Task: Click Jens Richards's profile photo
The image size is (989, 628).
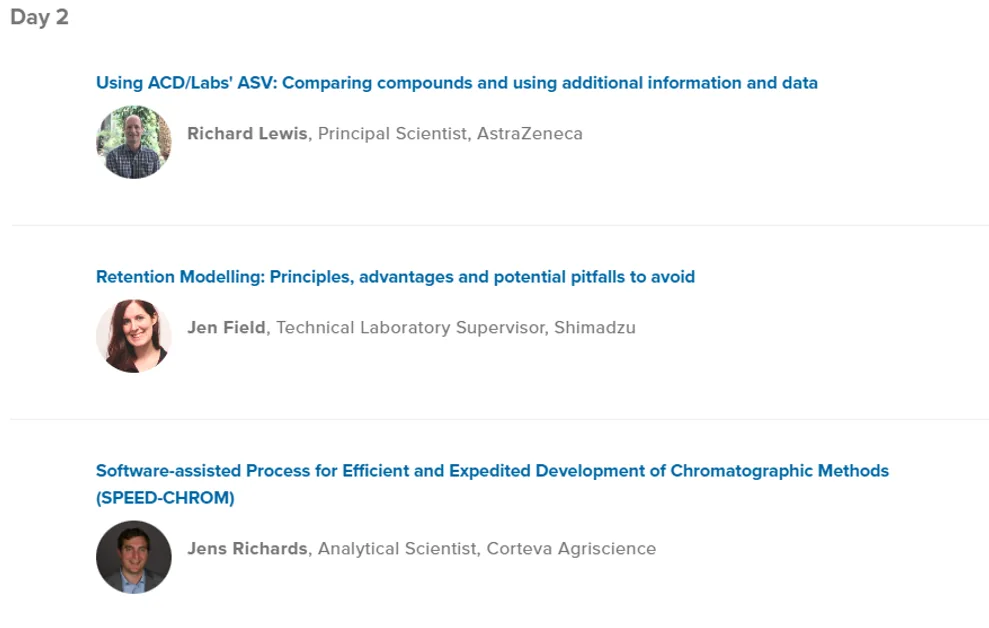Action: 134,557
